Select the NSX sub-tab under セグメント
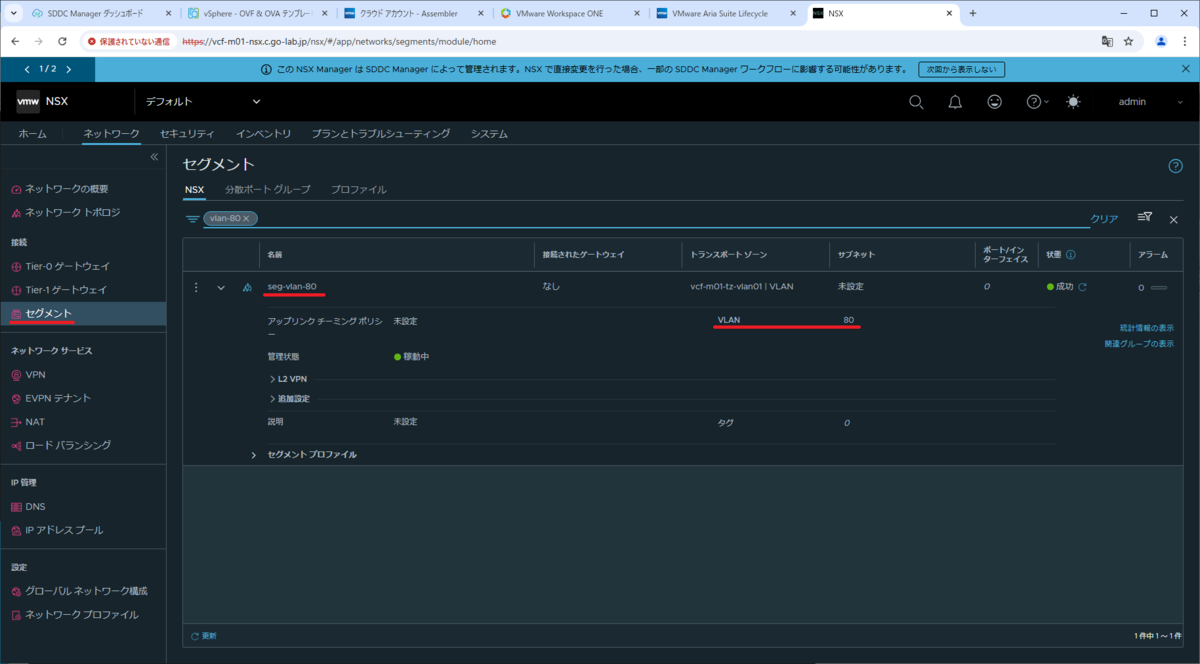1200x664 pixels. tap(194, 189)
